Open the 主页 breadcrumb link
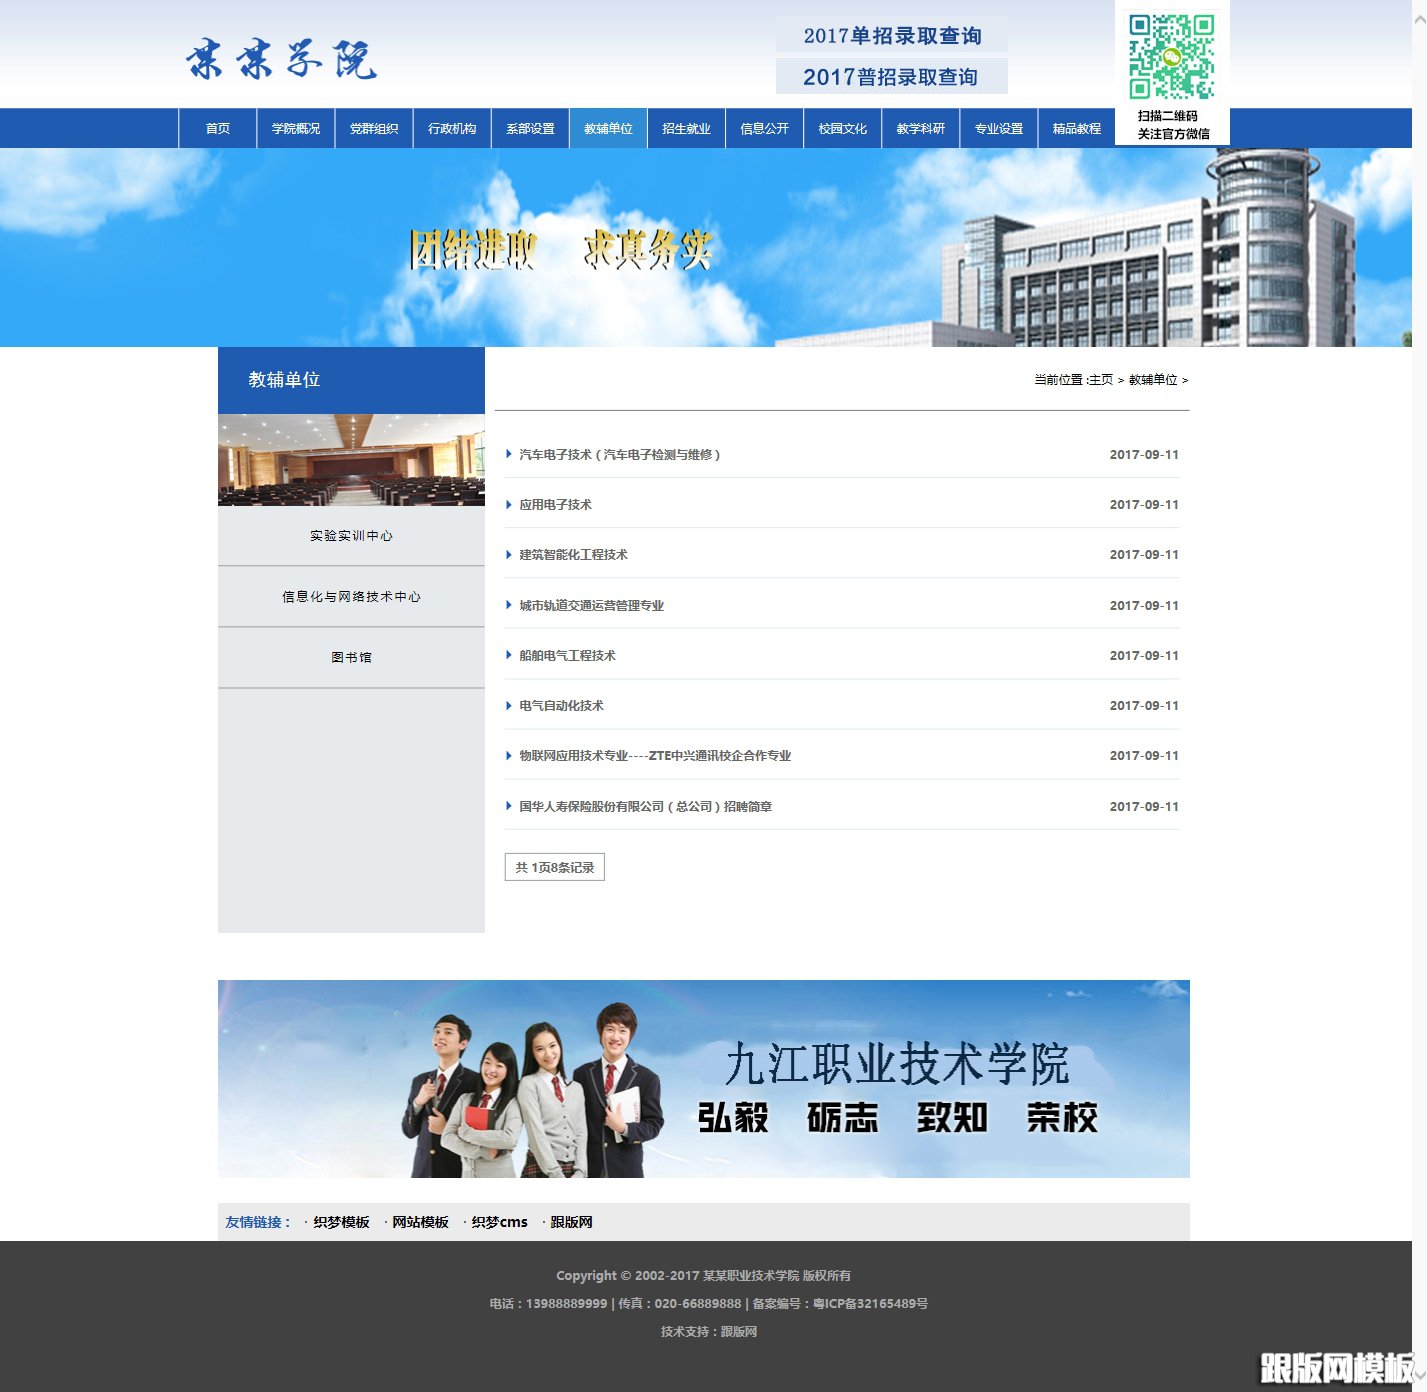Image resolution: width=1427 pixels, height=1392 pixels. pos(1102,381)
